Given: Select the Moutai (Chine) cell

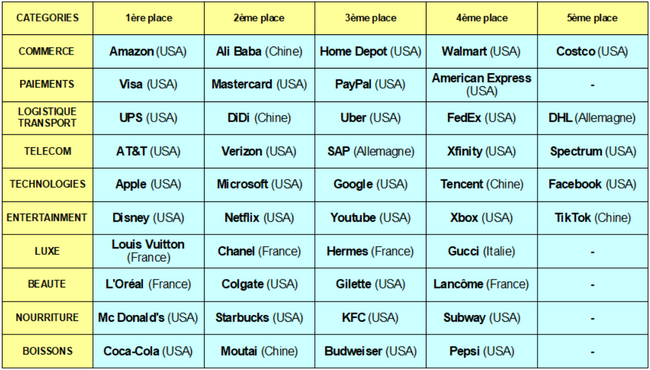Looking at the screenshot, I should pyautogui.click(x=260, y=351).
